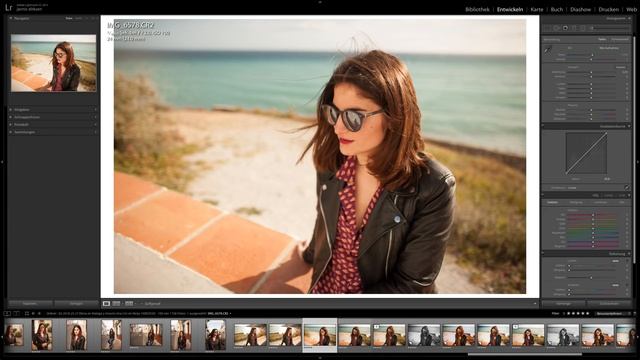640x360 pixels.
Task: Click the Vorherige button
Action: click(x=563, y=304)
